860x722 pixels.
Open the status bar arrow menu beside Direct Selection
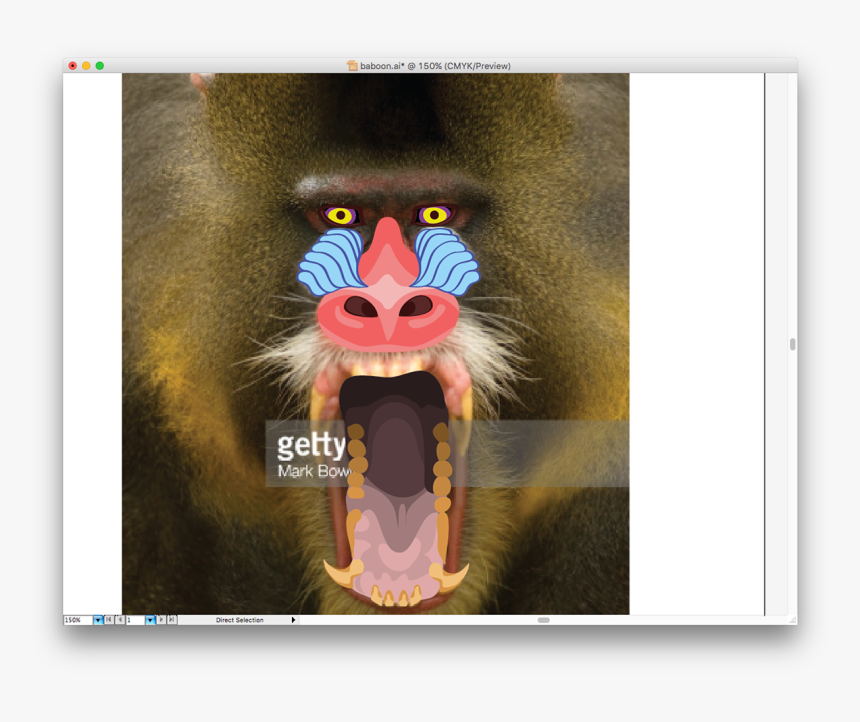click(x=293, y=620)
